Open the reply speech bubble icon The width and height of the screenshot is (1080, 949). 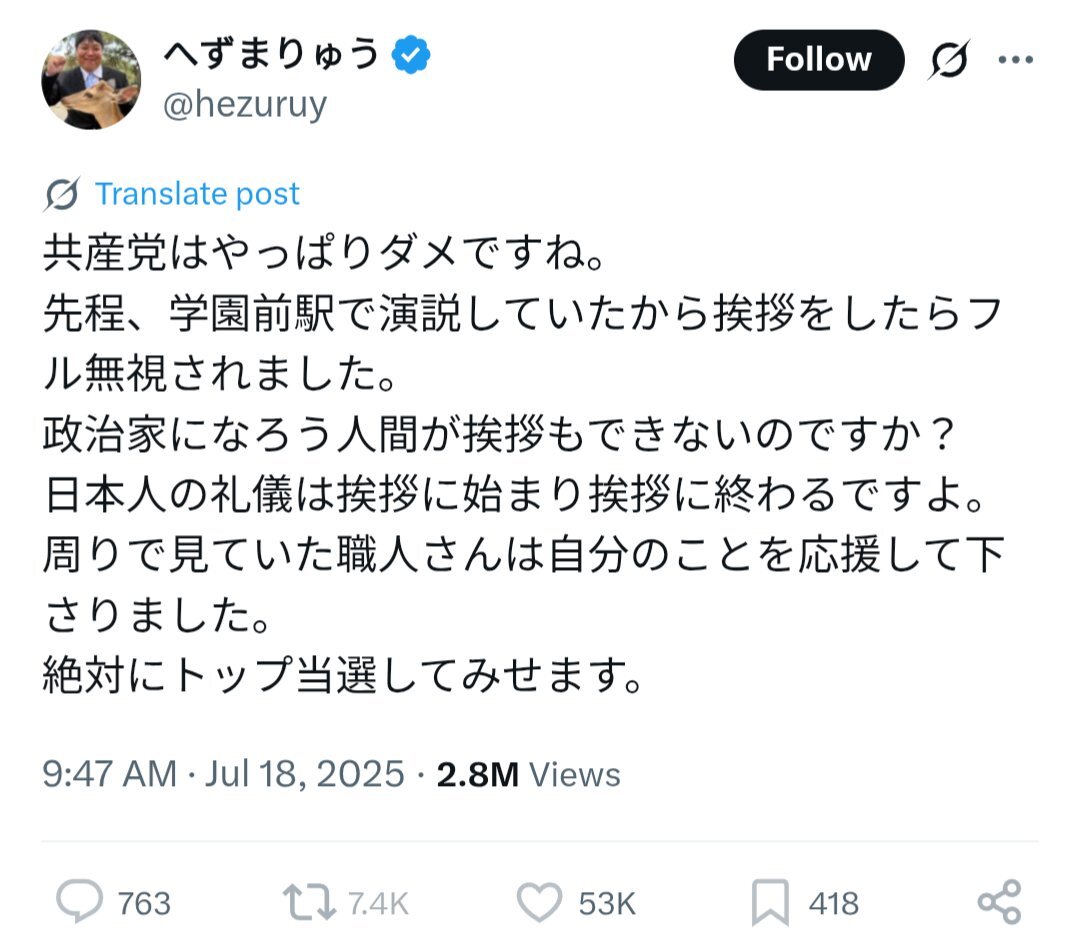(79, 901)
